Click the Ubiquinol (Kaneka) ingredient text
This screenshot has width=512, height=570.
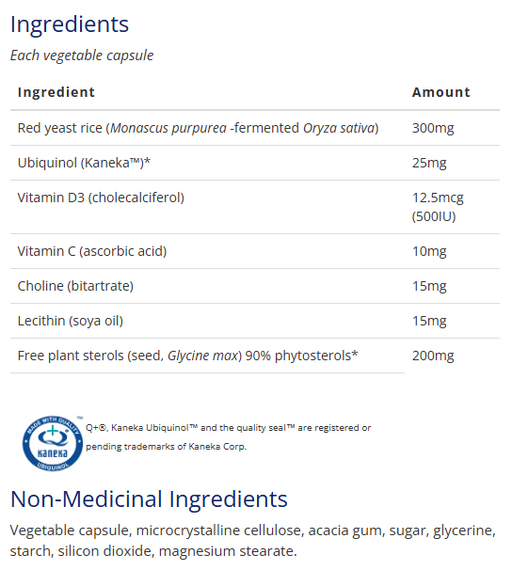click(x=84, y=163)
